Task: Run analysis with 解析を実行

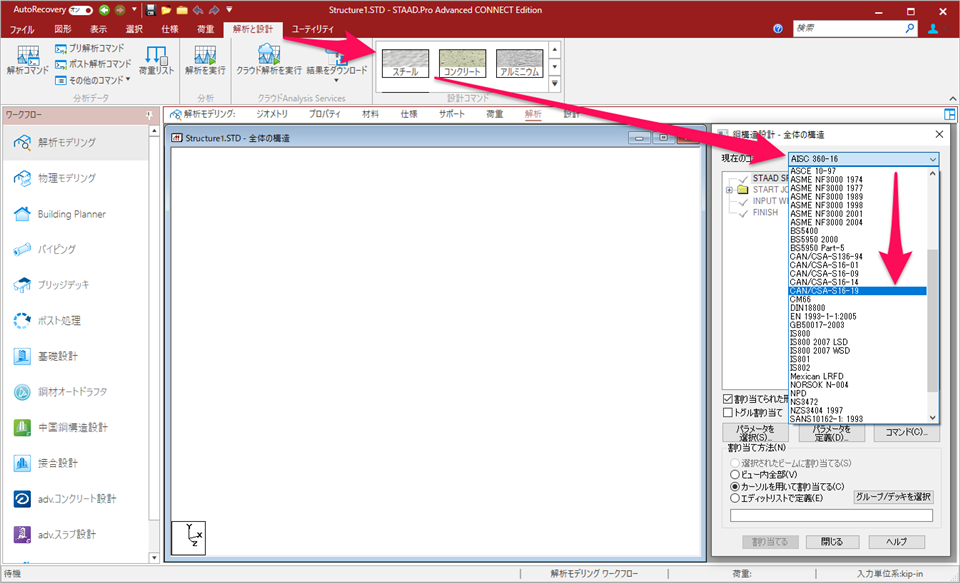Action: [x=205, y=61]
